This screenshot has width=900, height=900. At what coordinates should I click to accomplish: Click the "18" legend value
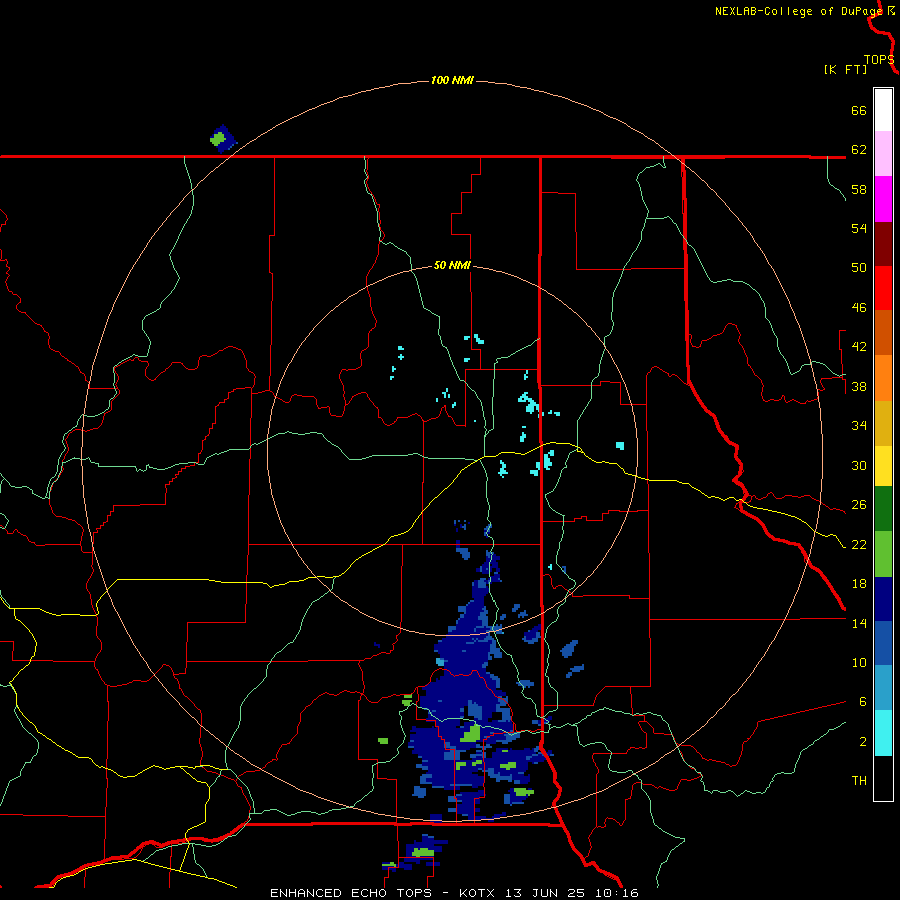click(x=859, y=584)
